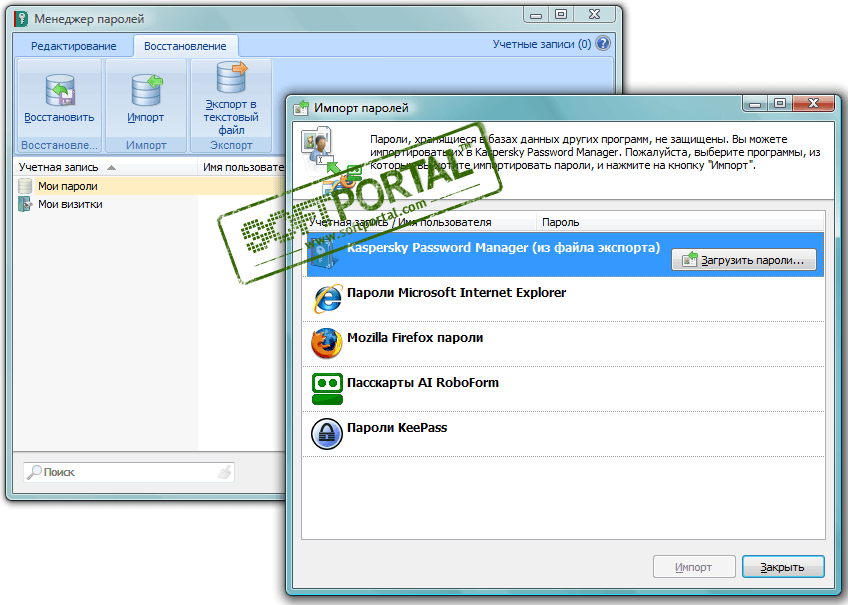Click the Имя пользователя column header
This screenshot has width=848, height=605.
242,167
